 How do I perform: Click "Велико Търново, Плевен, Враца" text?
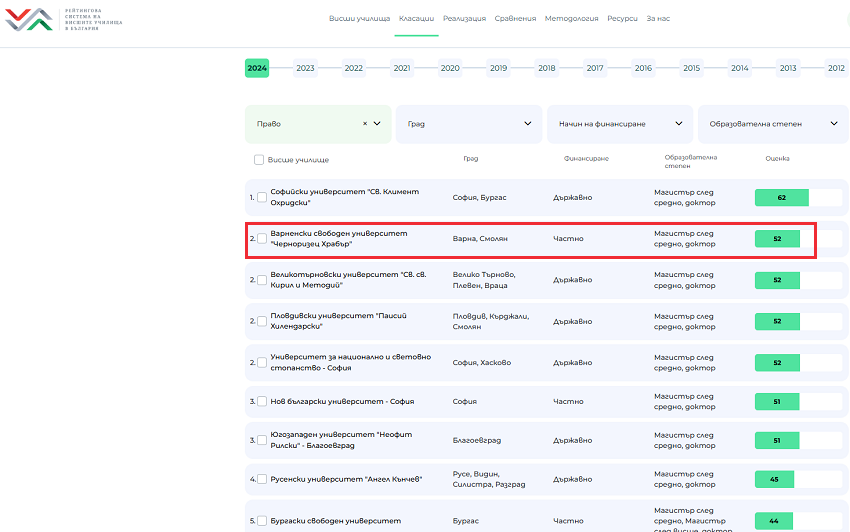tap(484, 280)
